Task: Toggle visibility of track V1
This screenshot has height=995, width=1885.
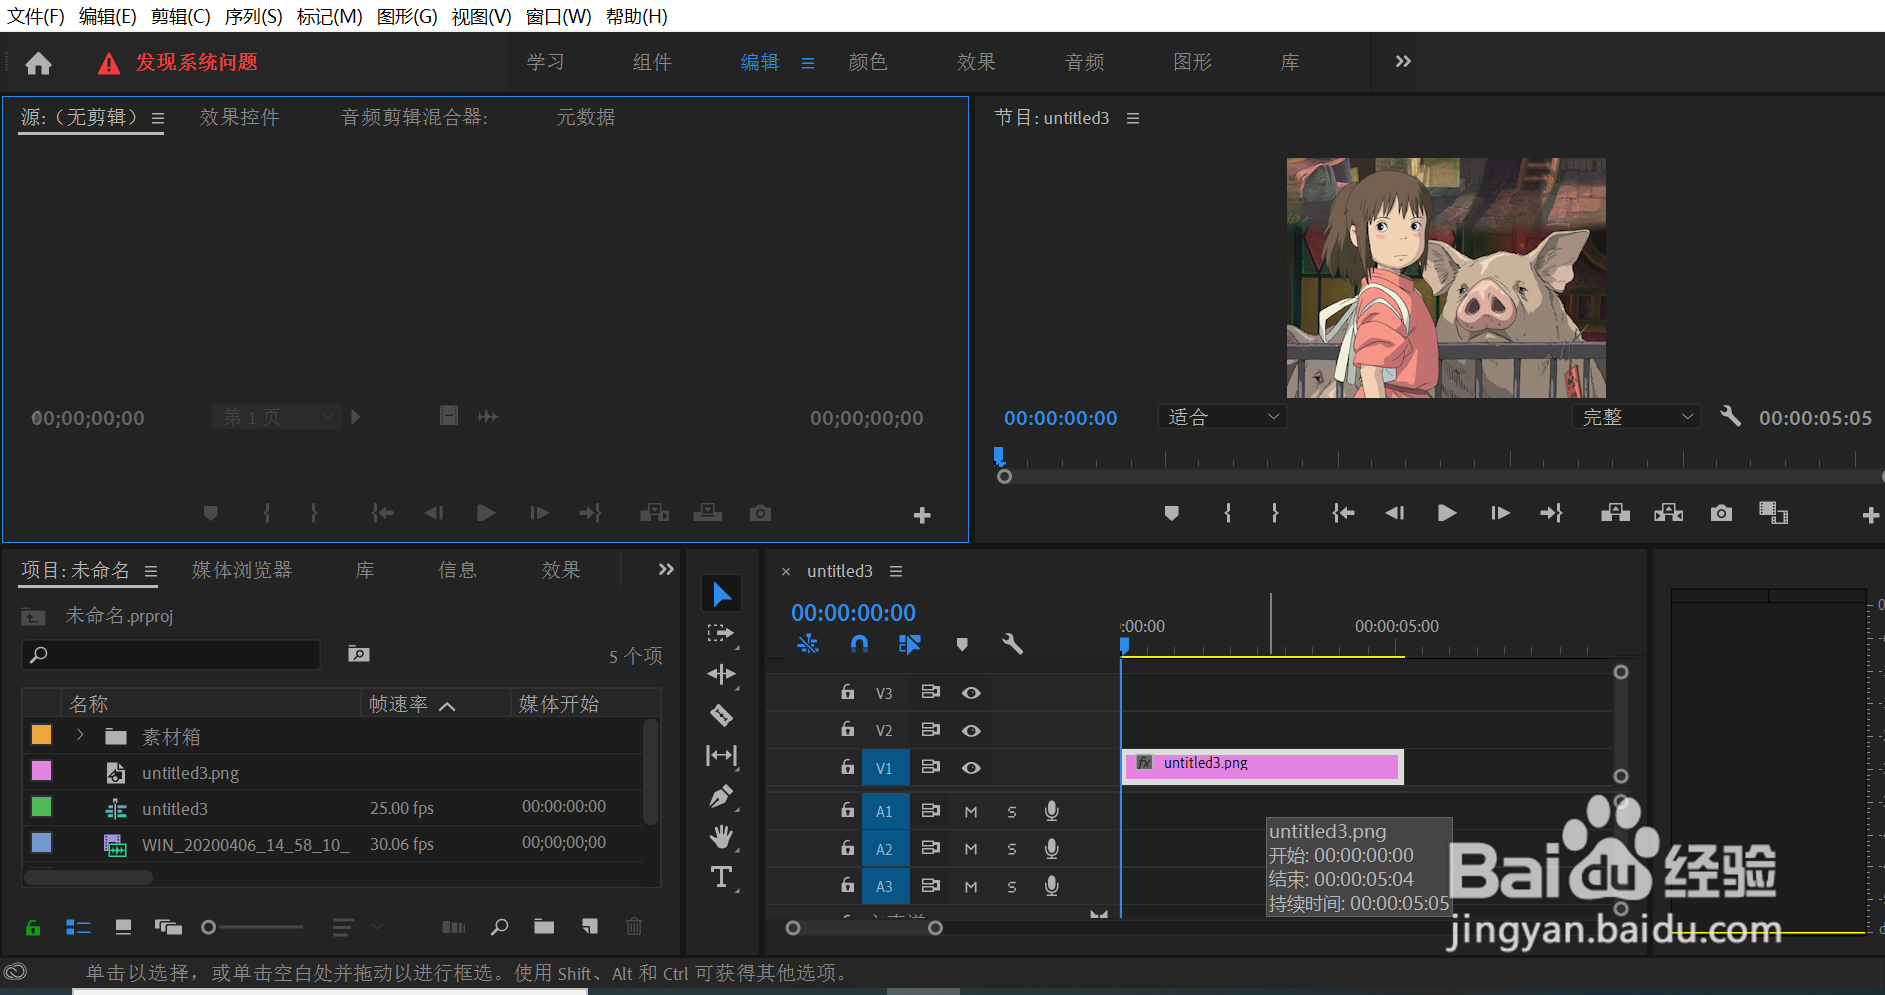Action: (971, 768)
